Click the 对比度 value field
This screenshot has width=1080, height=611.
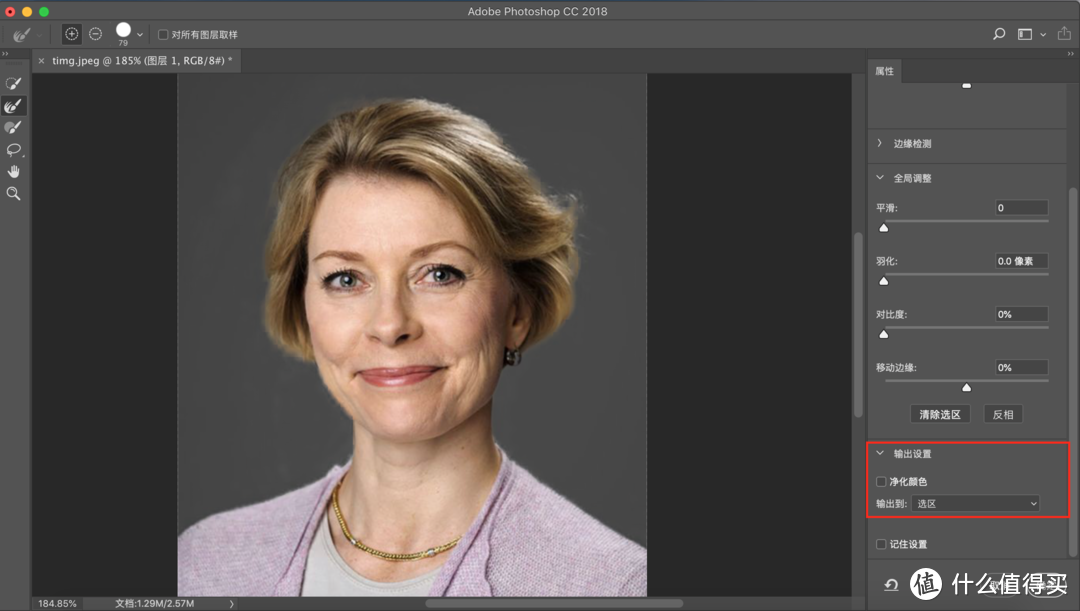pos(1021,314)
